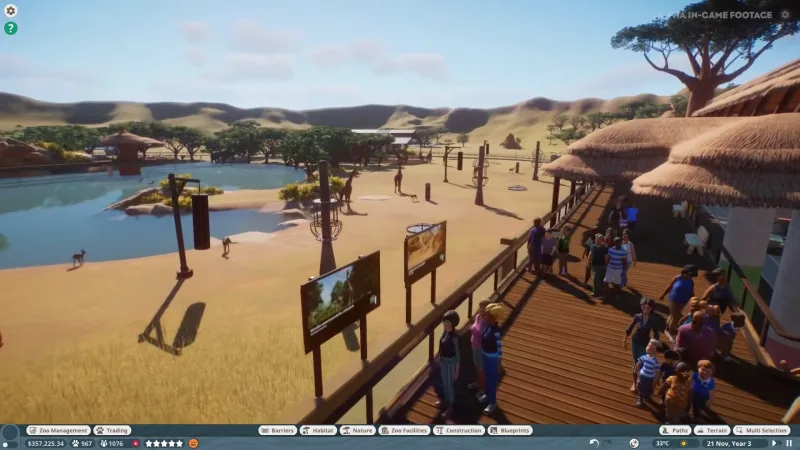Open the green help question mark
Screen dimensions: 800x450
pos(10,28)
